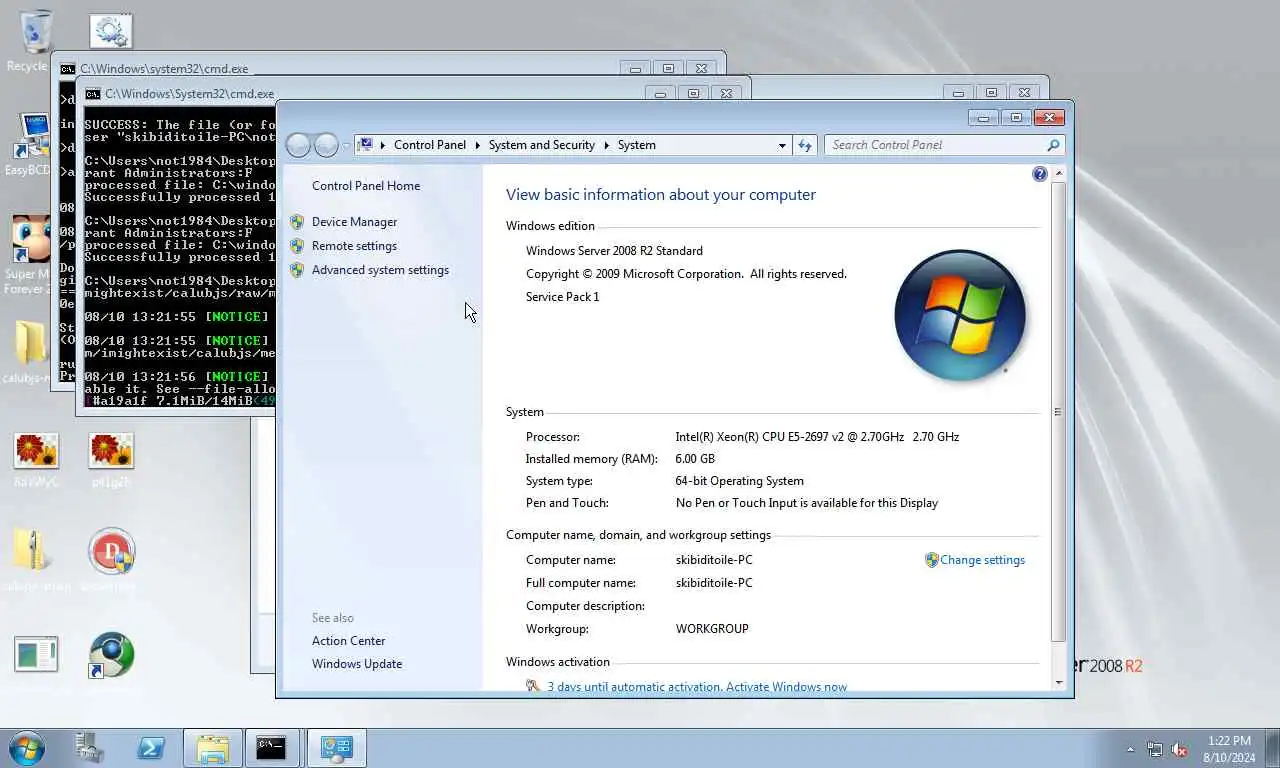This screenshot has width=1280, height=768.
Task: Select the Control Panel taskbar button
Action: point(336,748)
